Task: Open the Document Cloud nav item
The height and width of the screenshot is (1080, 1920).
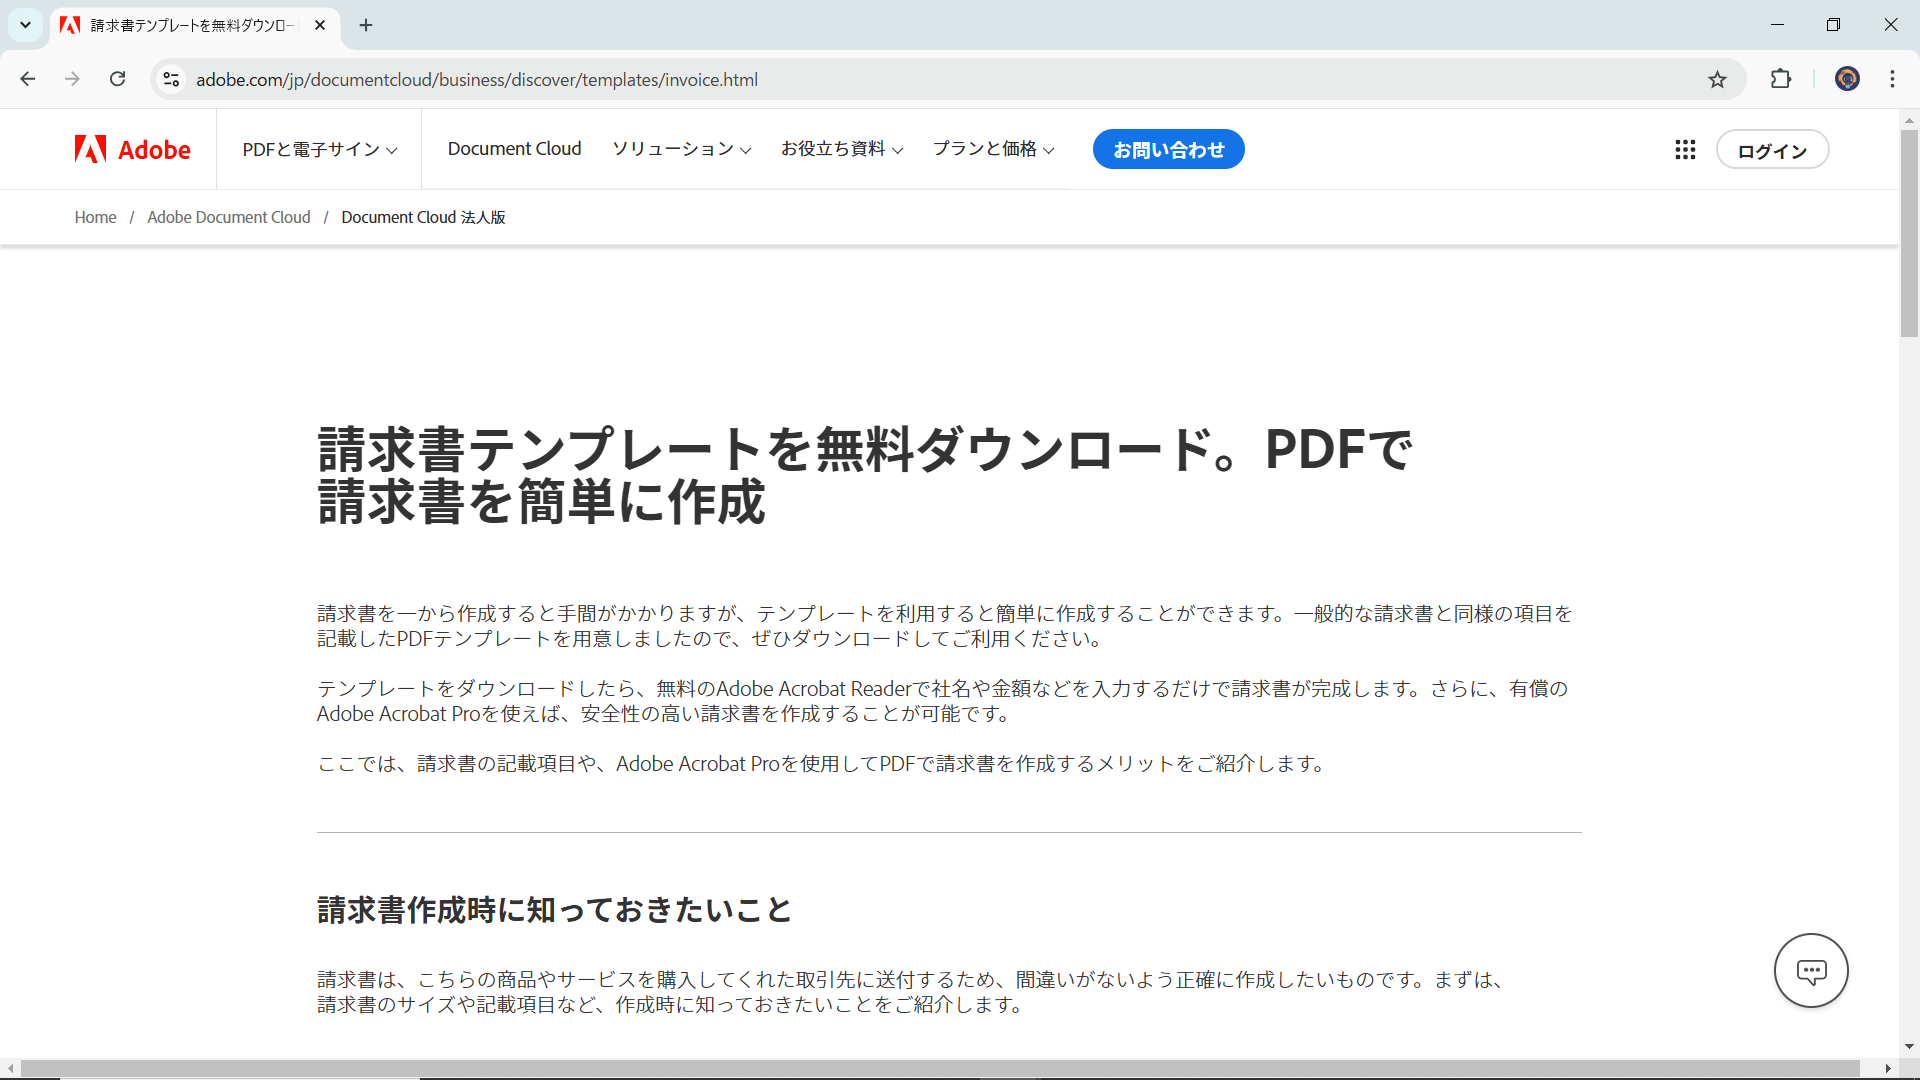Action: [x=514, y=149]
